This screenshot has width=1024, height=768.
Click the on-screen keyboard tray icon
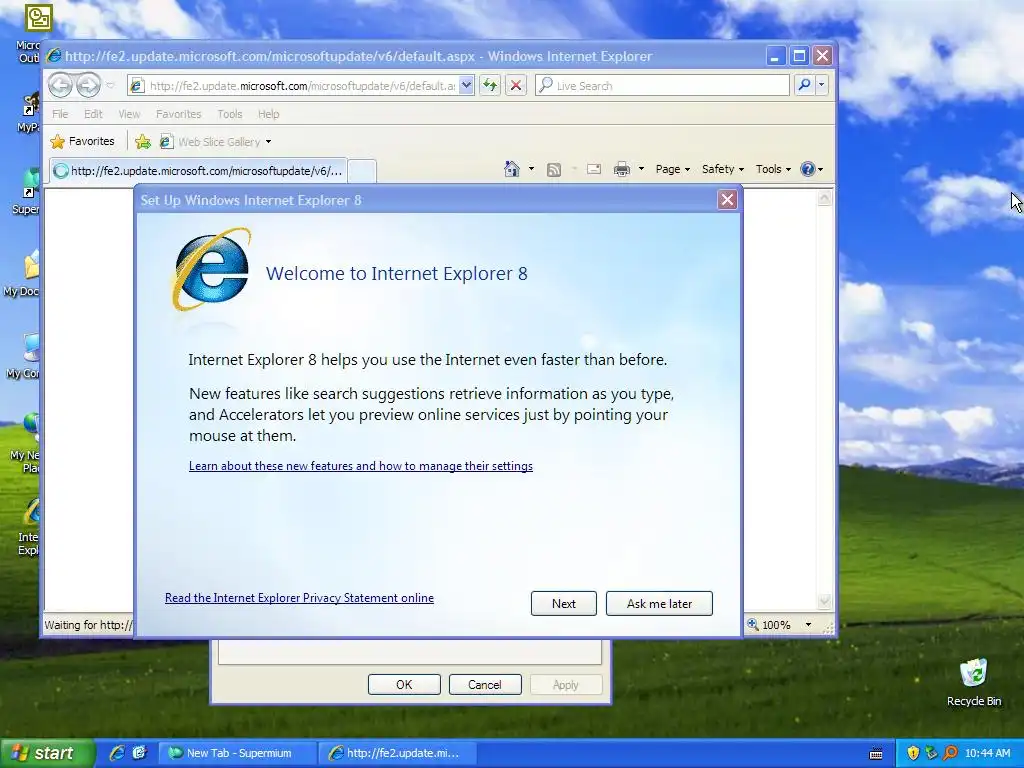click(x=876, y=754)
